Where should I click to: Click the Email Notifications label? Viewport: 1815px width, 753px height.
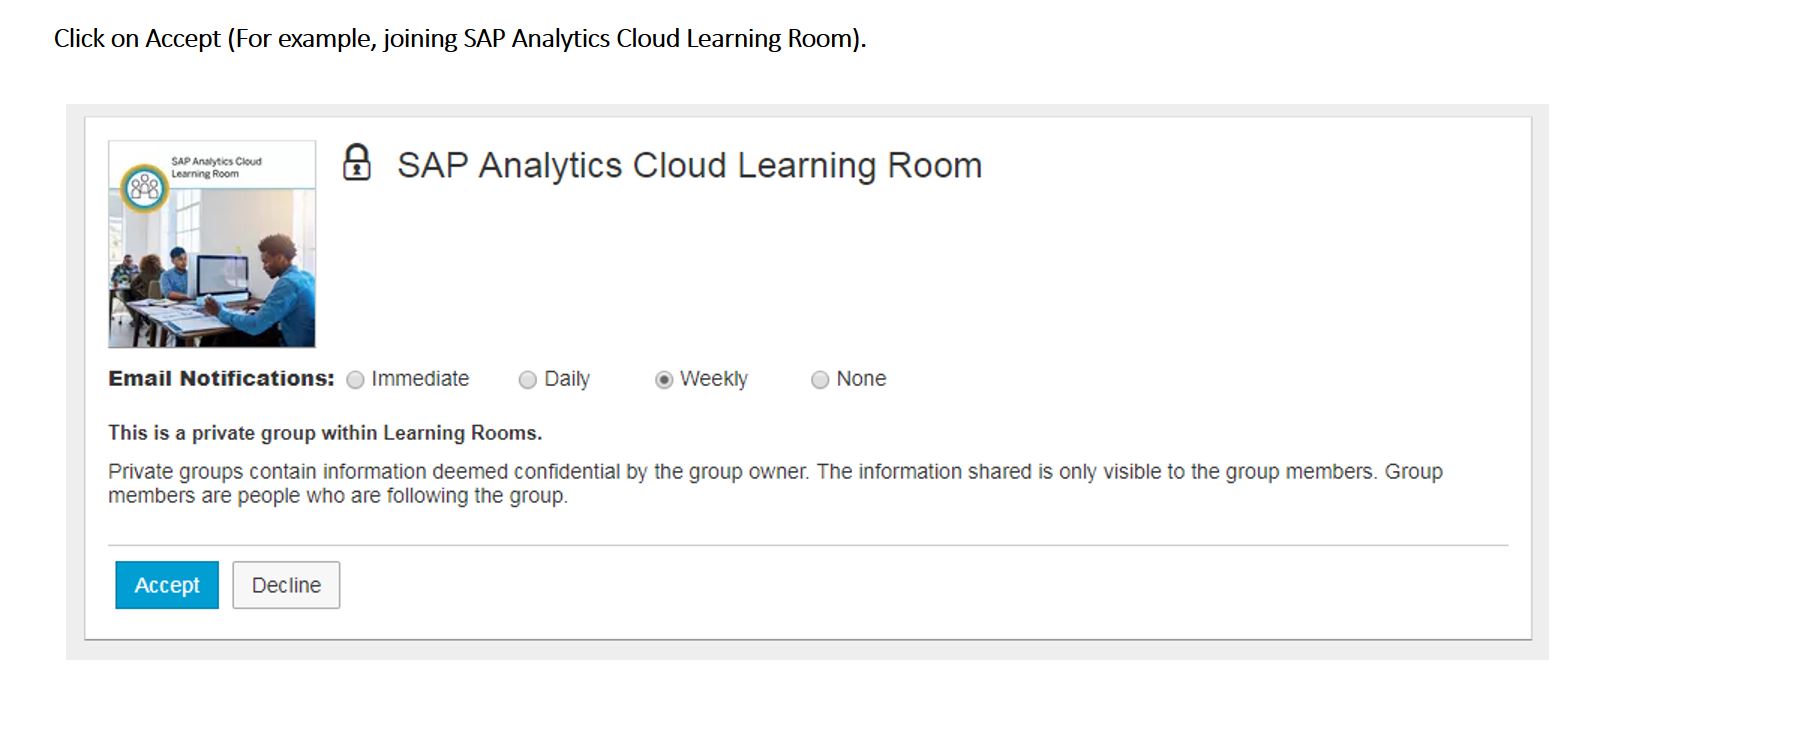pos(220,379)
